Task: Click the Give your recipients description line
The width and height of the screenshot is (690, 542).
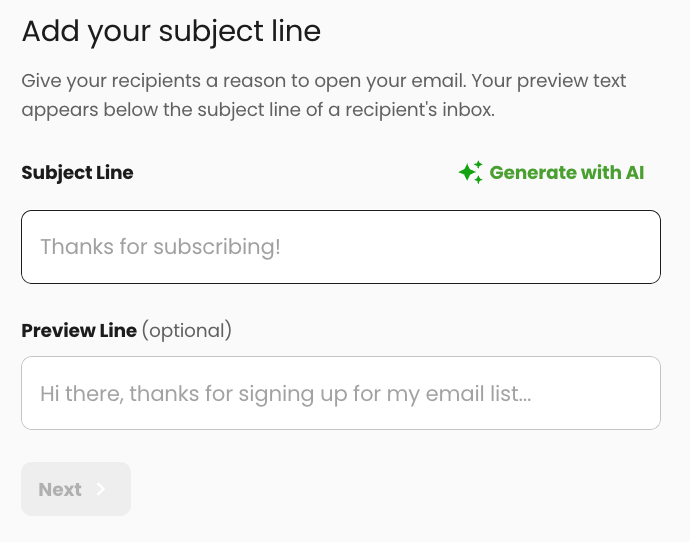Action: [323, 81]
